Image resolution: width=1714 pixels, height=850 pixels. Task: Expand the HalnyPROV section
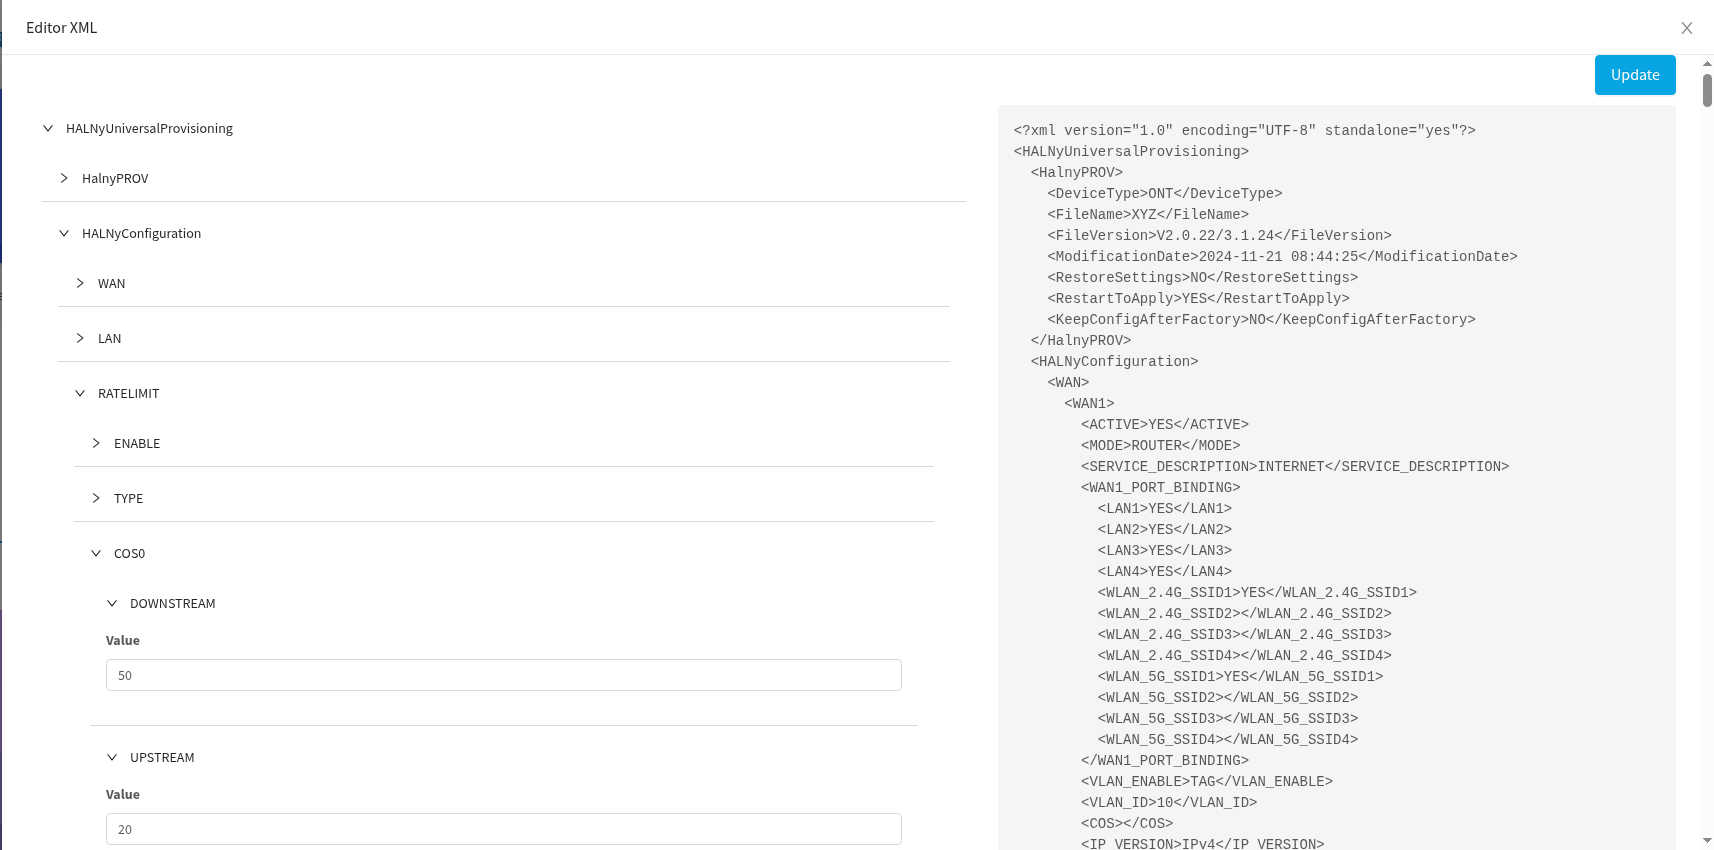click(x=64, y=178)
